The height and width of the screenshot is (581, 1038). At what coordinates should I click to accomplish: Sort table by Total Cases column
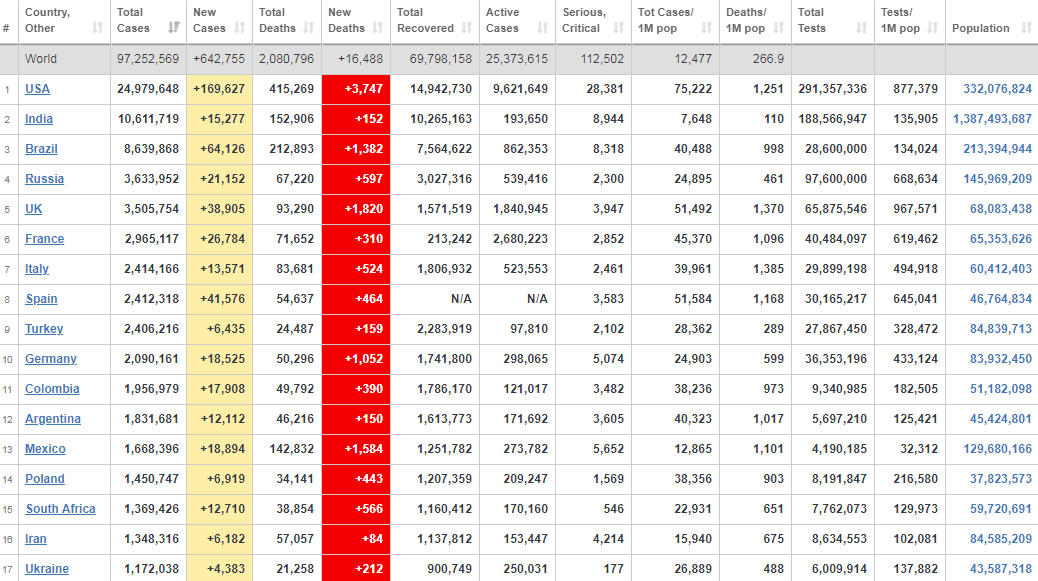(x=174, y=28)
